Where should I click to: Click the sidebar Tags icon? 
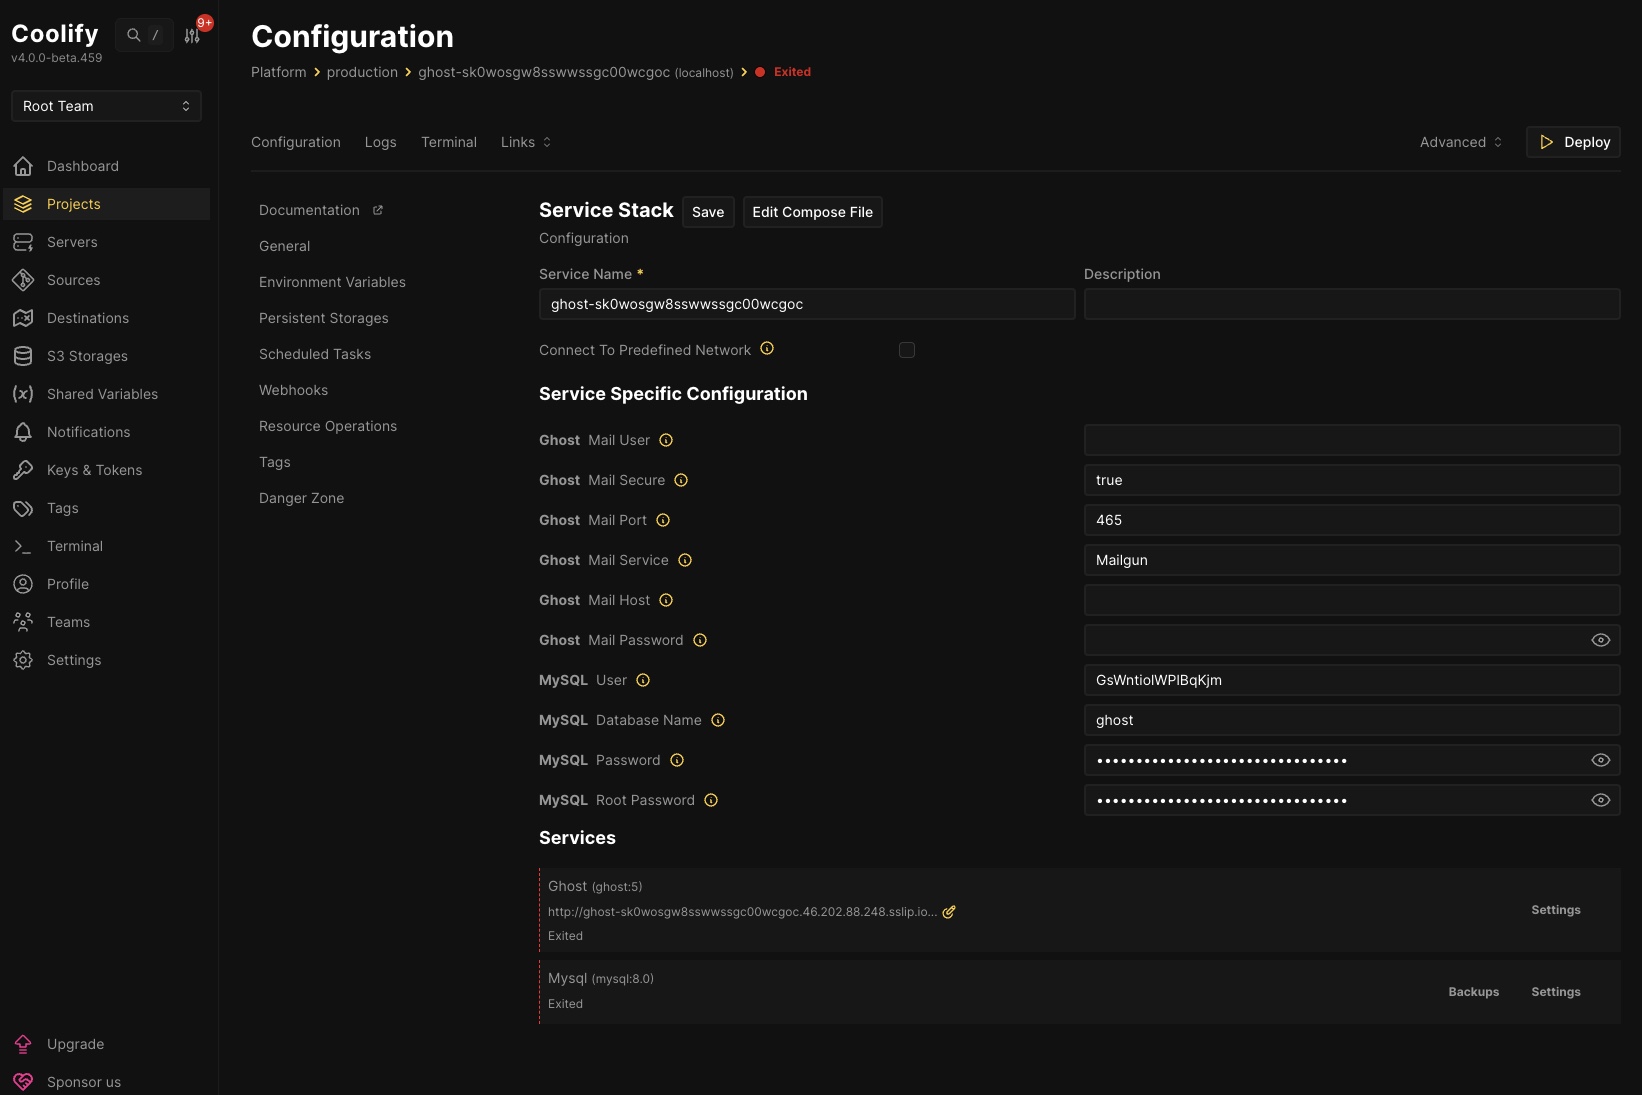pos(23,508)
